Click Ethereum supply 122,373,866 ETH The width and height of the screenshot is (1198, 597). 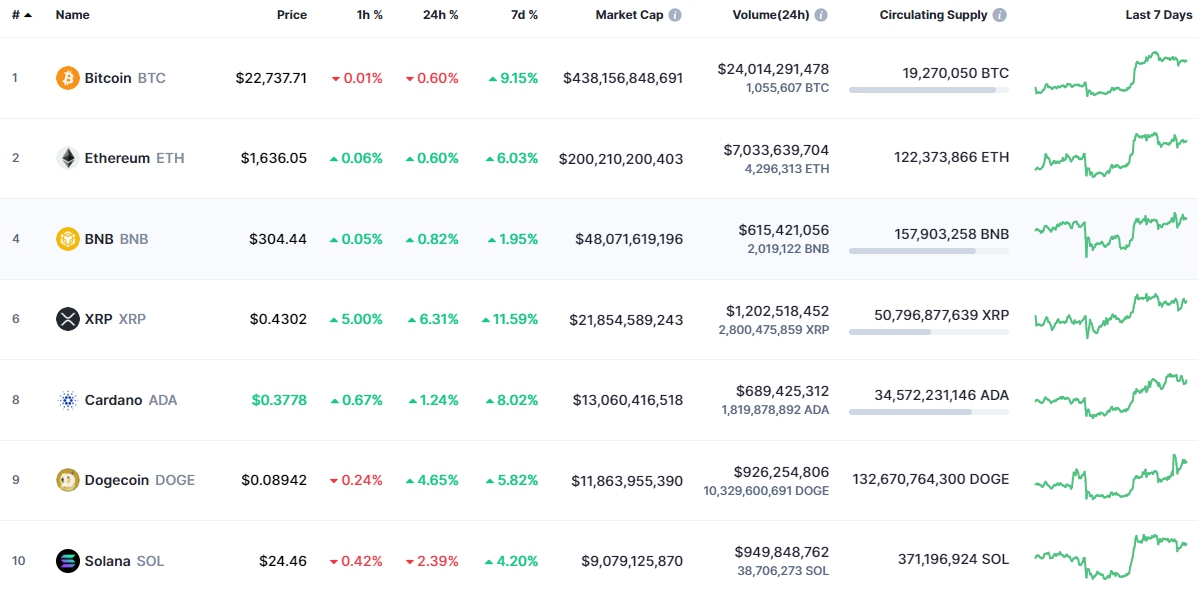coord(951,158)
